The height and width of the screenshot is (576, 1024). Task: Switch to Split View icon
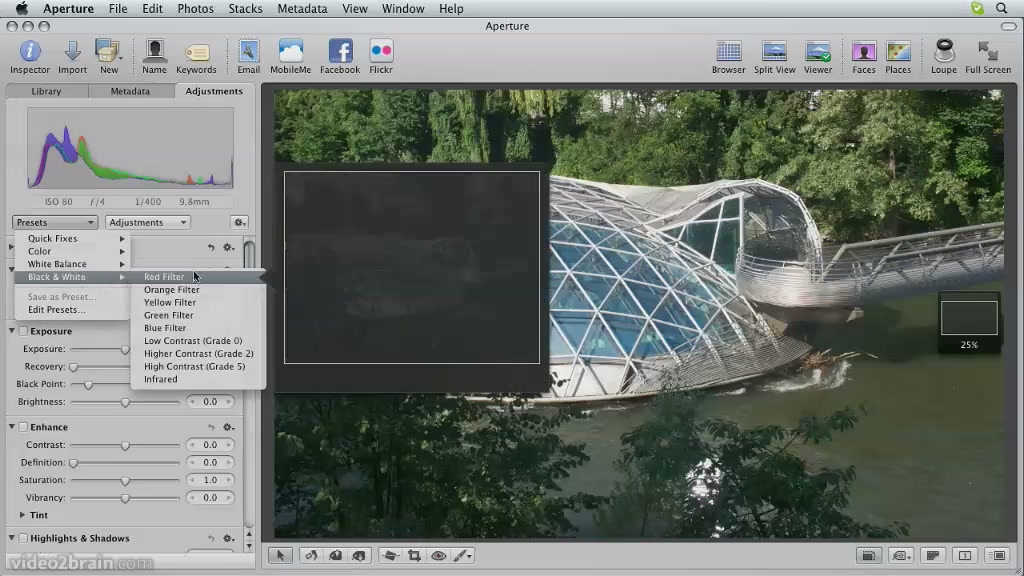[775, 52]
